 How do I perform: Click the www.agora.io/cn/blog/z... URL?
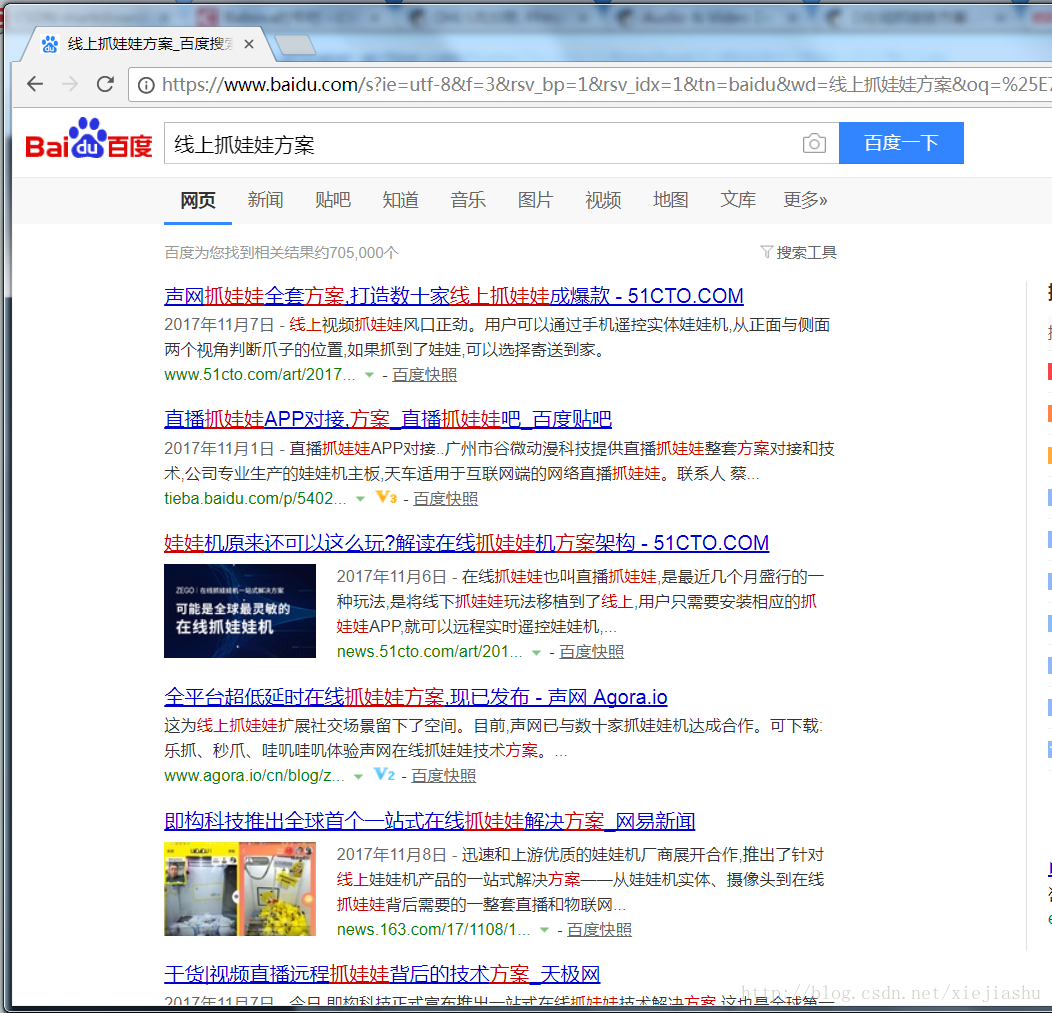point(254,776)
